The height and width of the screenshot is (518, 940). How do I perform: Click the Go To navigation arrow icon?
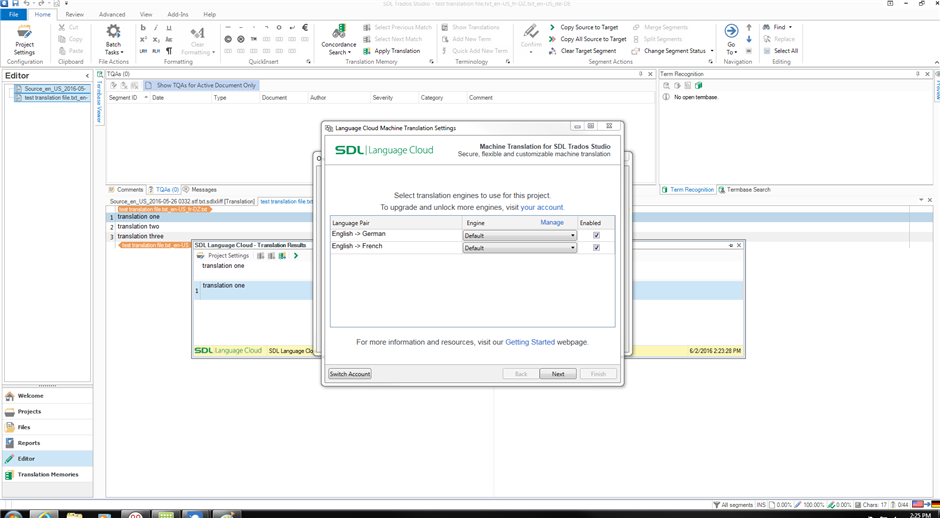(731, 32)
